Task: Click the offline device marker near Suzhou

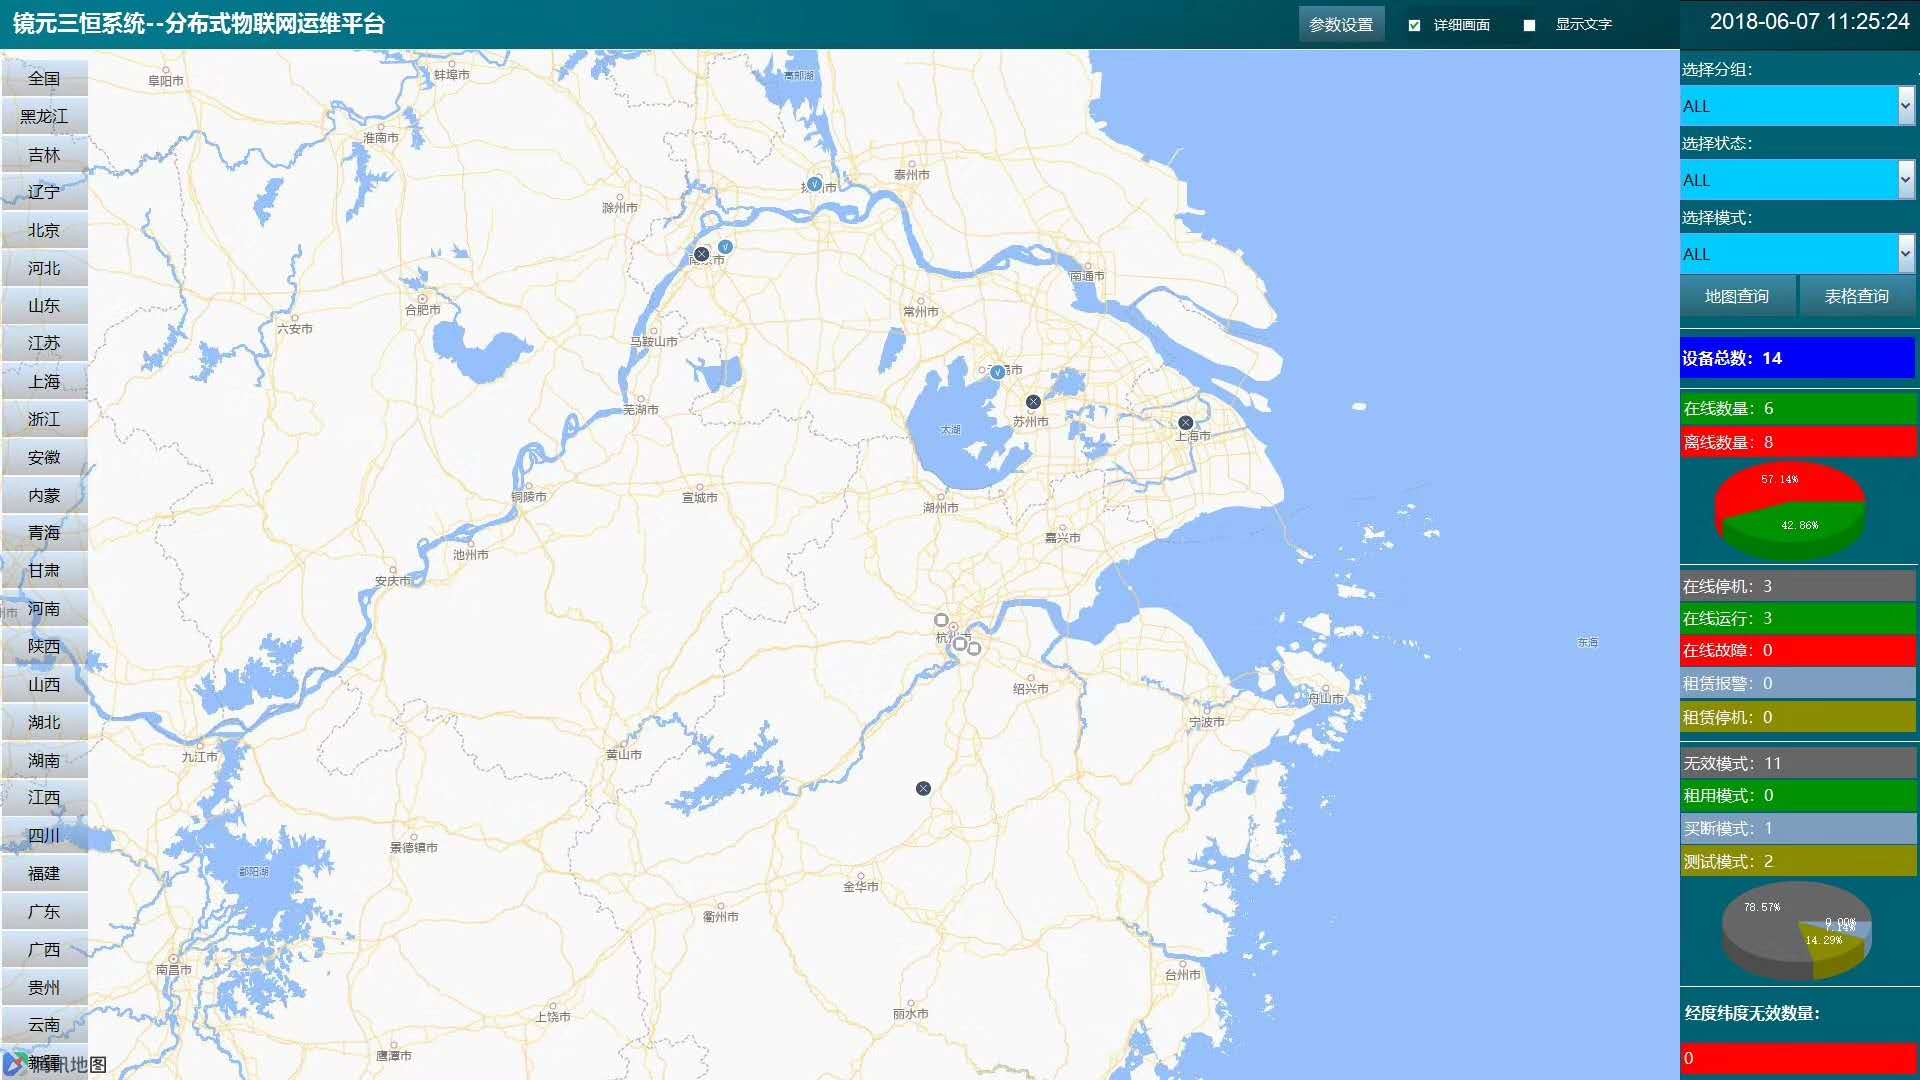Action: point(1033,402)
